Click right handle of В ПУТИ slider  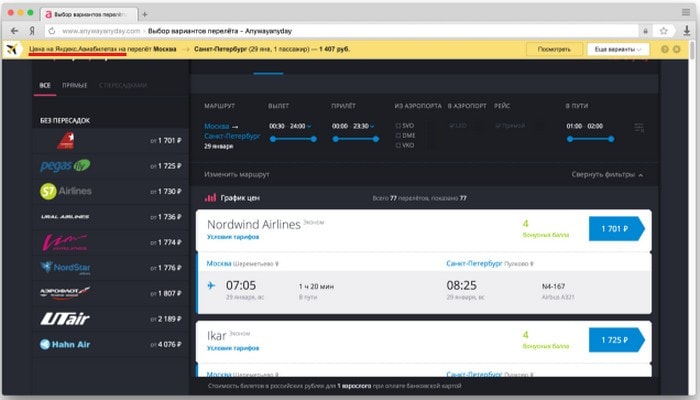611,139
